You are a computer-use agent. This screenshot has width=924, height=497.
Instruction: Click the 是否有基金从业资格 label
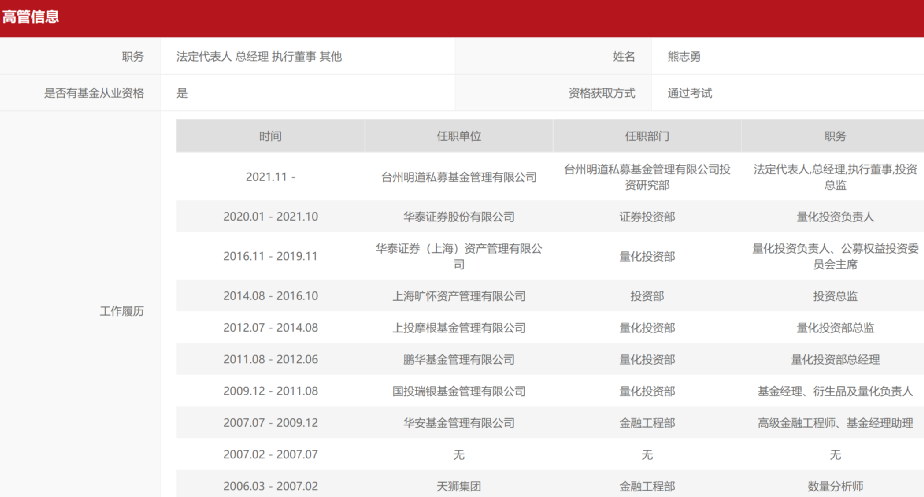click(94, 93)
